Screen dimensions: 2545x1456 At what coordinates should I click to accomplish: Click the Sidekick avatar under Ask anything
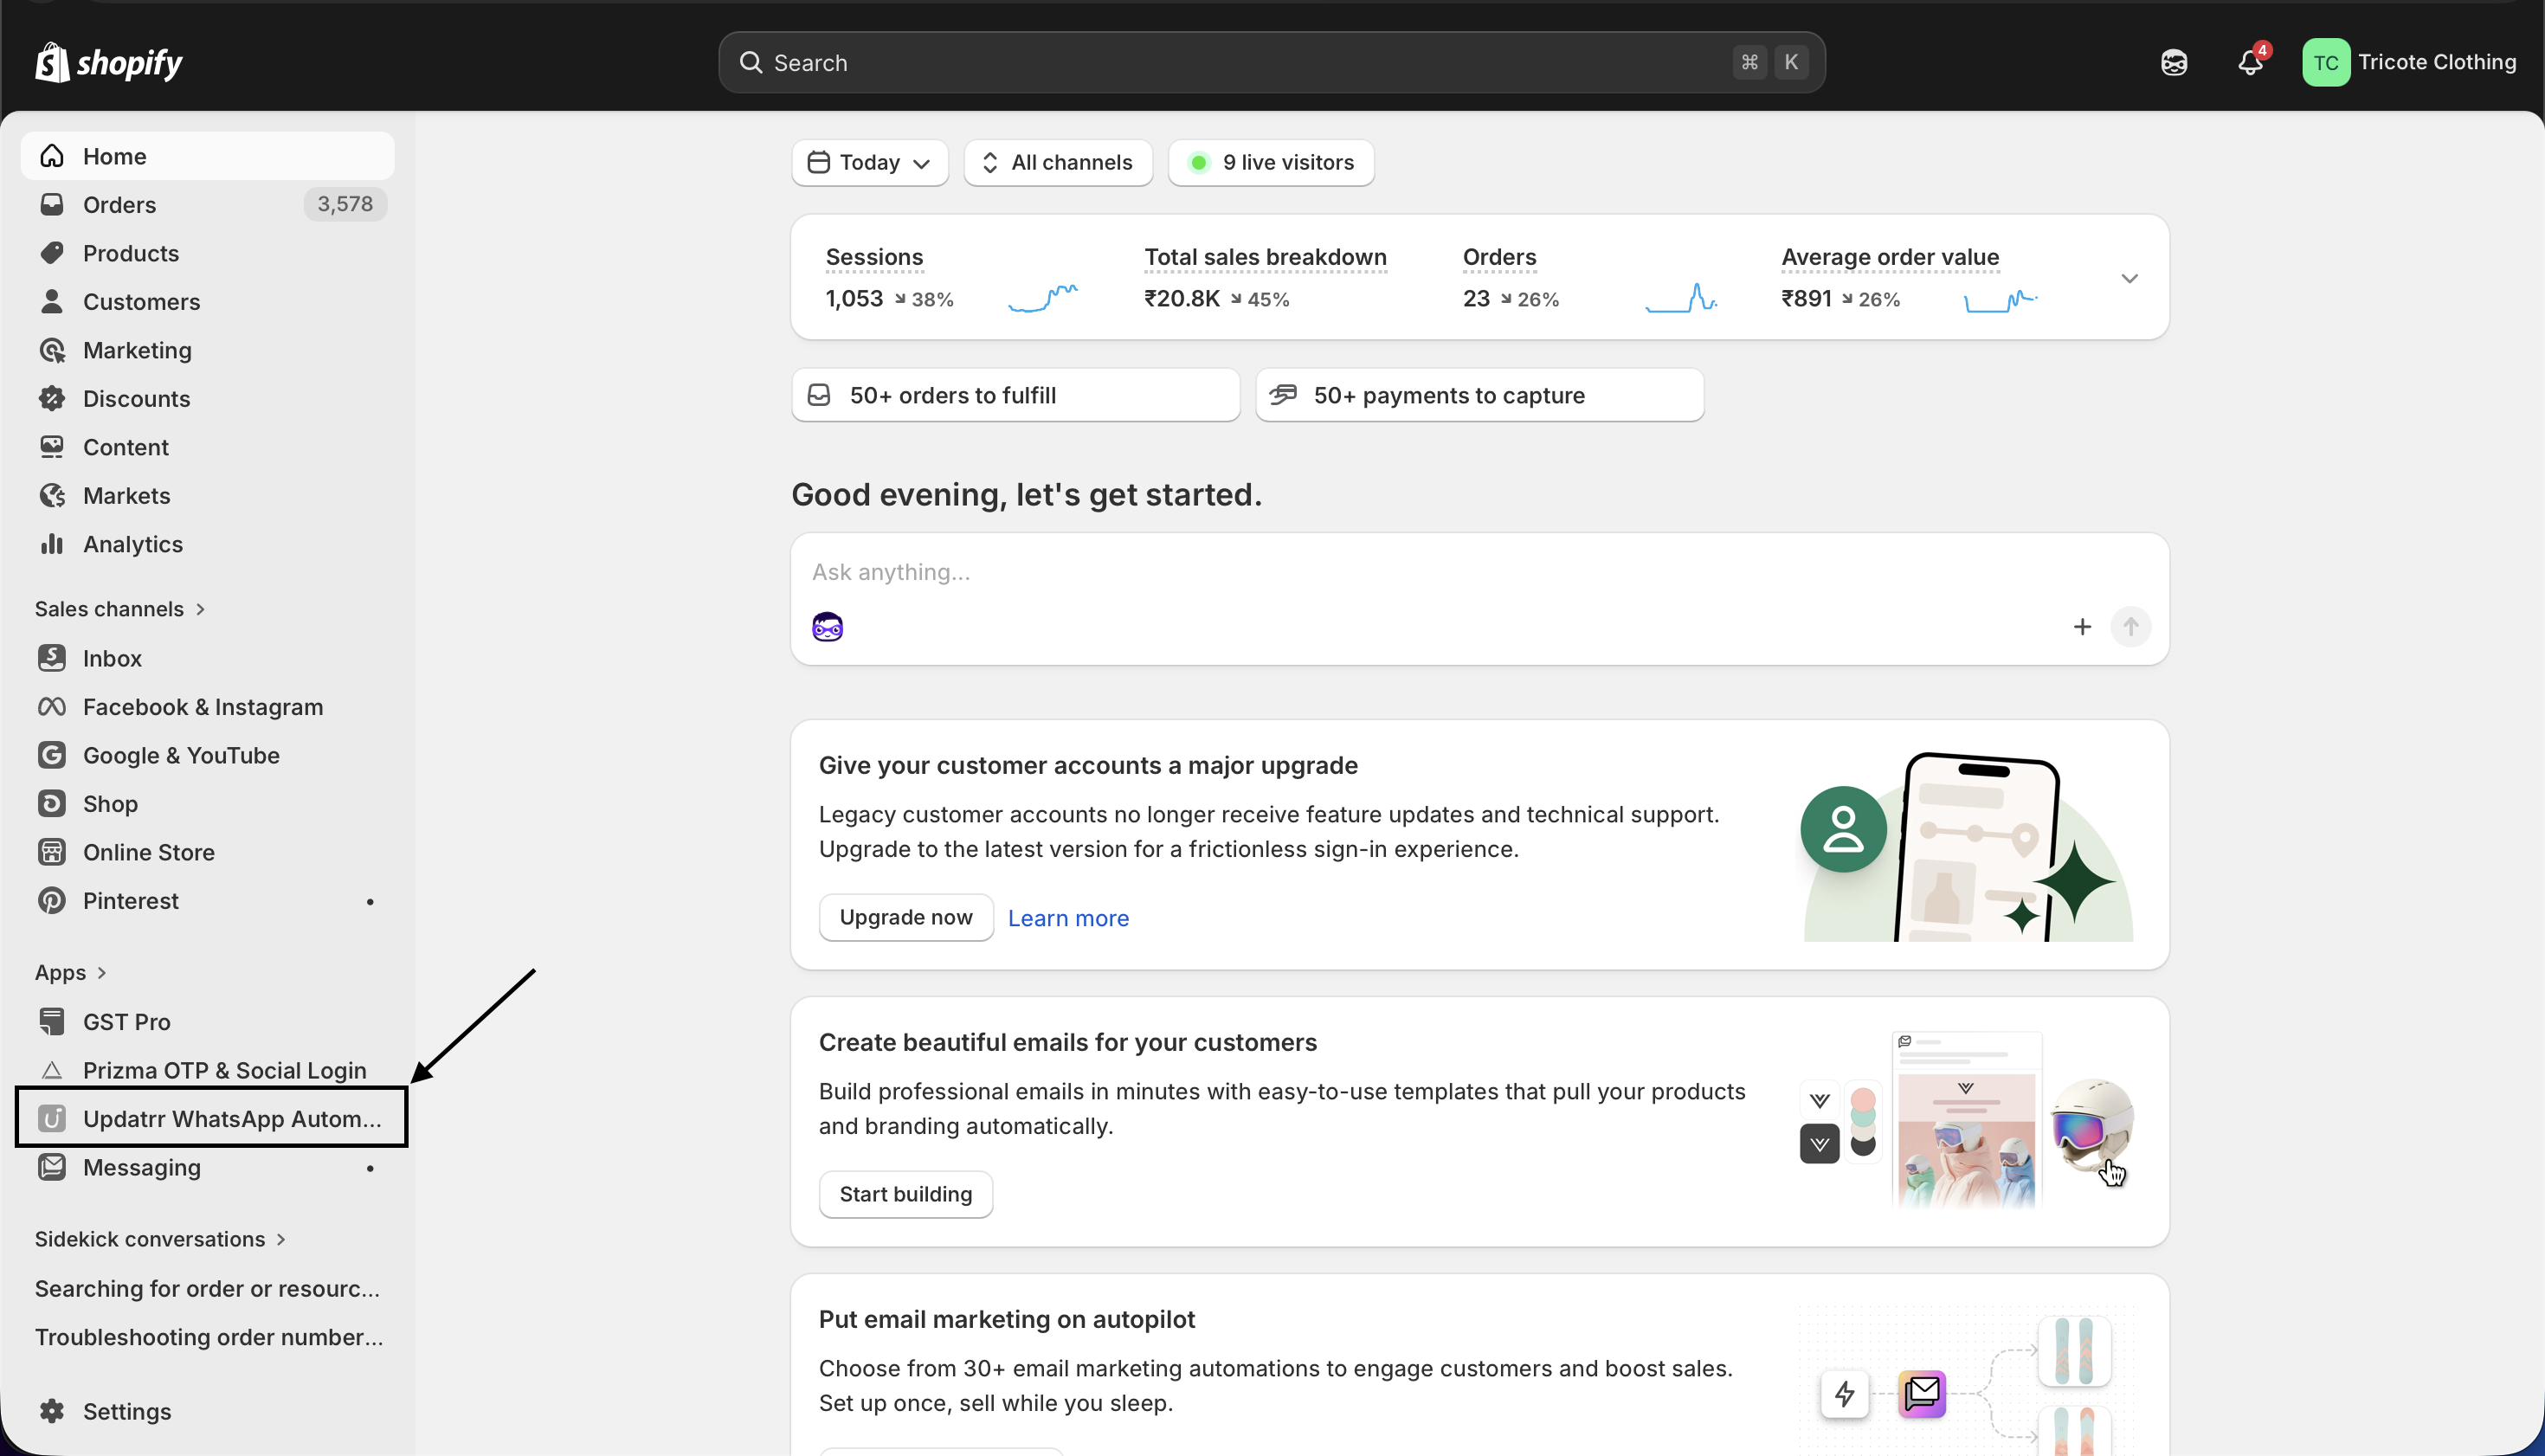[827, 627]
